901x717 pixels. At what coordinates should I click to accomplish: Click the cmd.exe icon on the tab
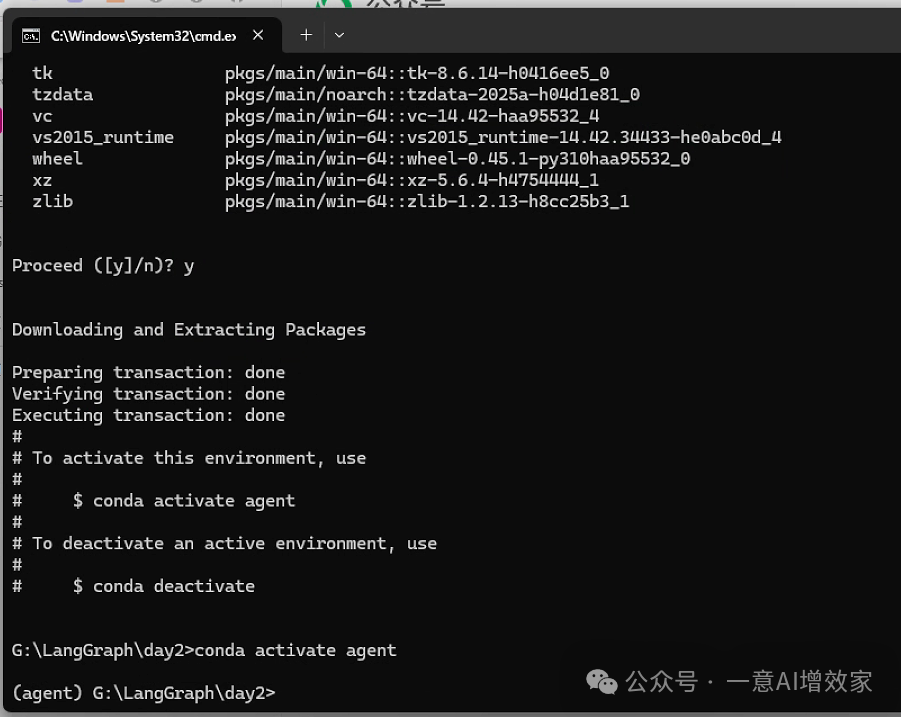[x=31, y=35]
